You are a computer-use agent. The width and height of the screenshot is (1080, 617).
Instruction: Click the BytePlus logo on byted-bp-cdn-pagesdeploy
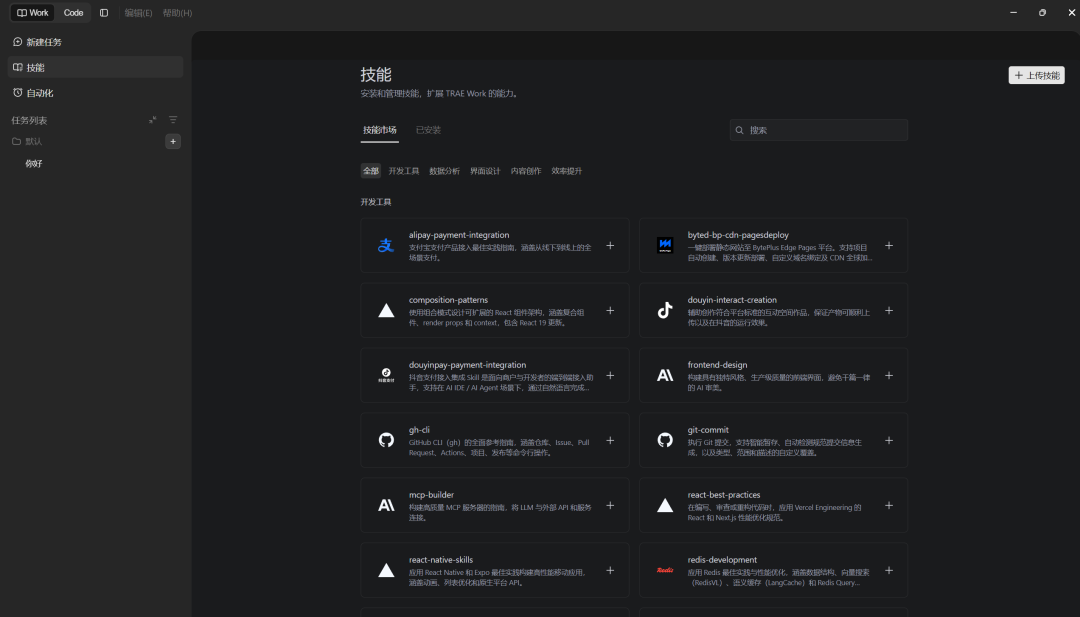665,245
